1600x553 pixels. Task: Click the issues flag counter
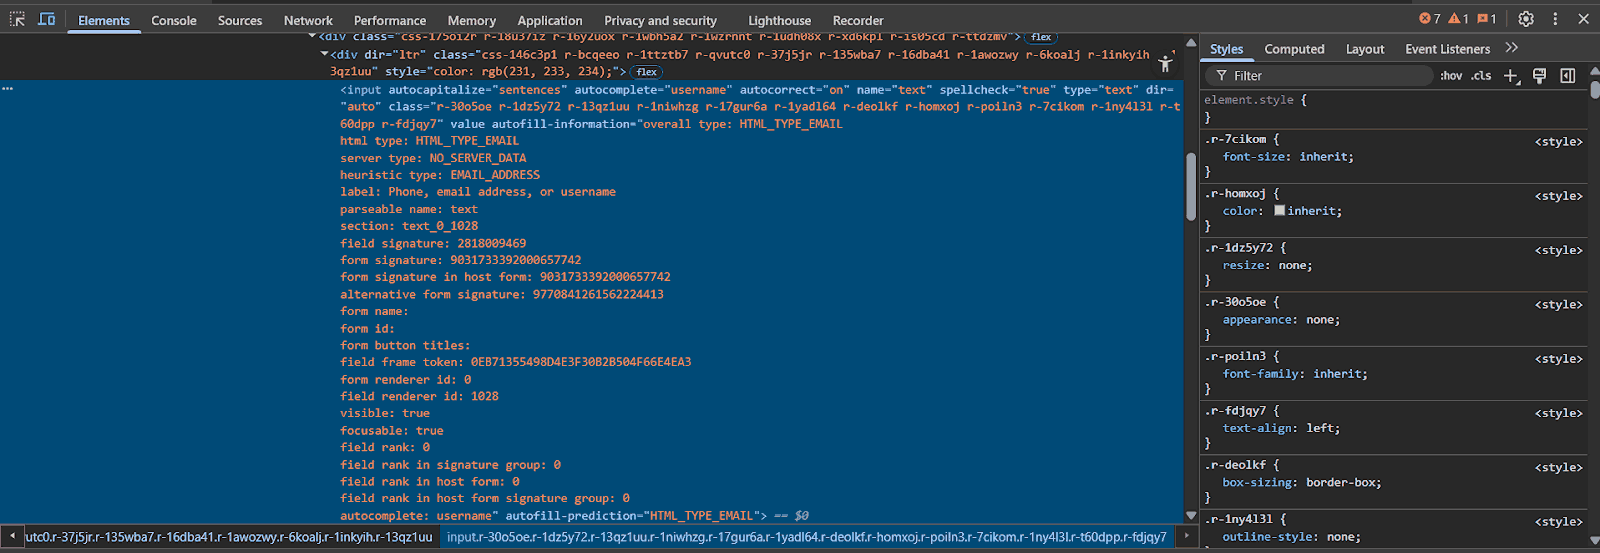[x=1487, y=19]
